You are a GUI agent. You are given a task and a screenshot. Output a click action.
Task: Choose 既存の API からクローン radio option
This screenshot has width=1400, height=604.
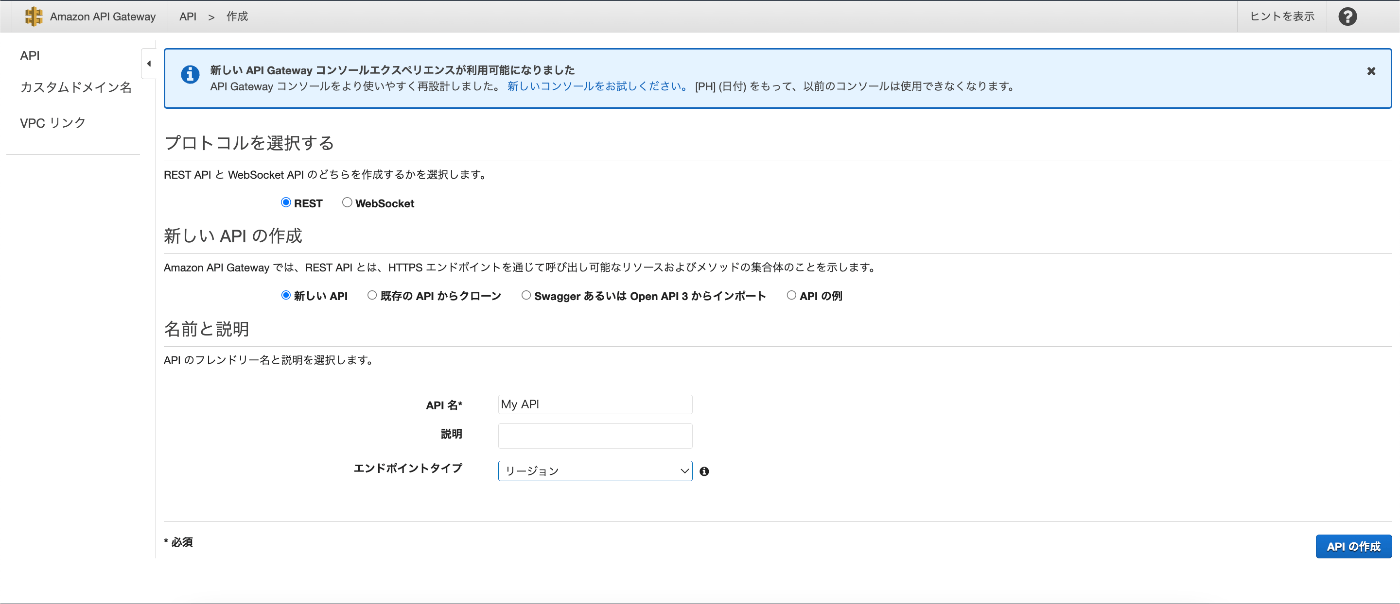pyautogui.click(x=372, y=295)
